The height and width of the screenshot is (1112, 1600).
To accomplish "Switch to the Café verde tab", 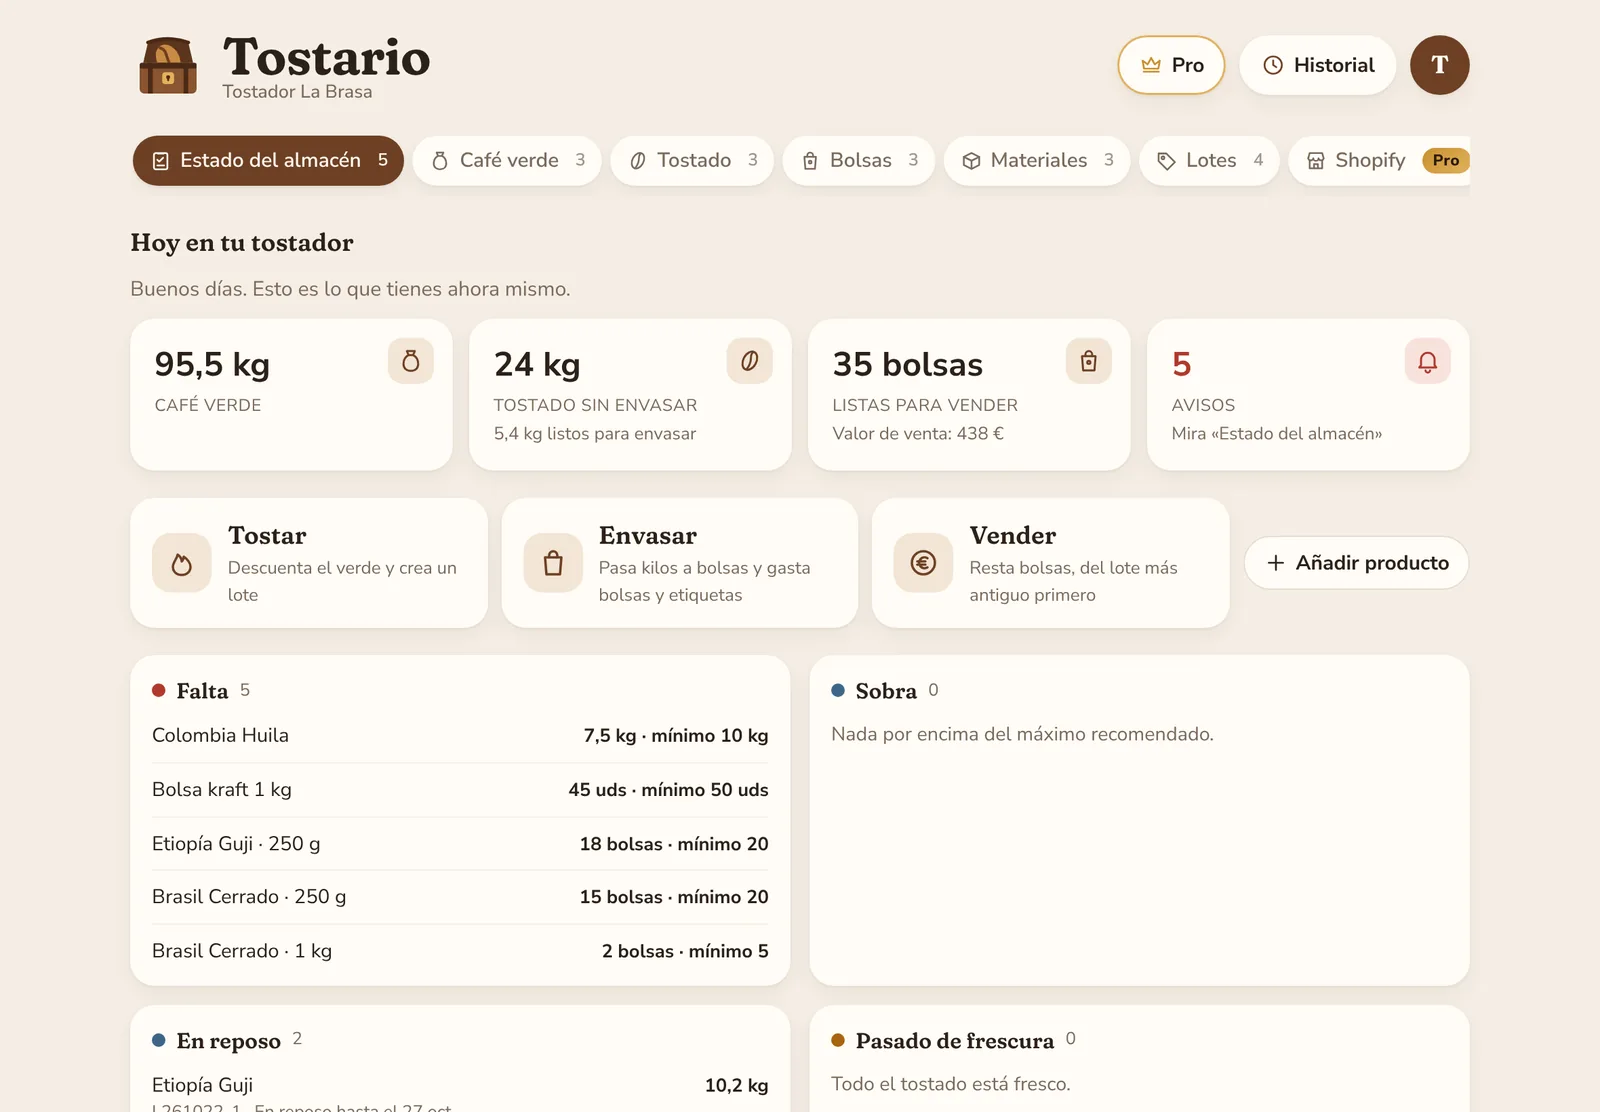I will pos(507,161).
